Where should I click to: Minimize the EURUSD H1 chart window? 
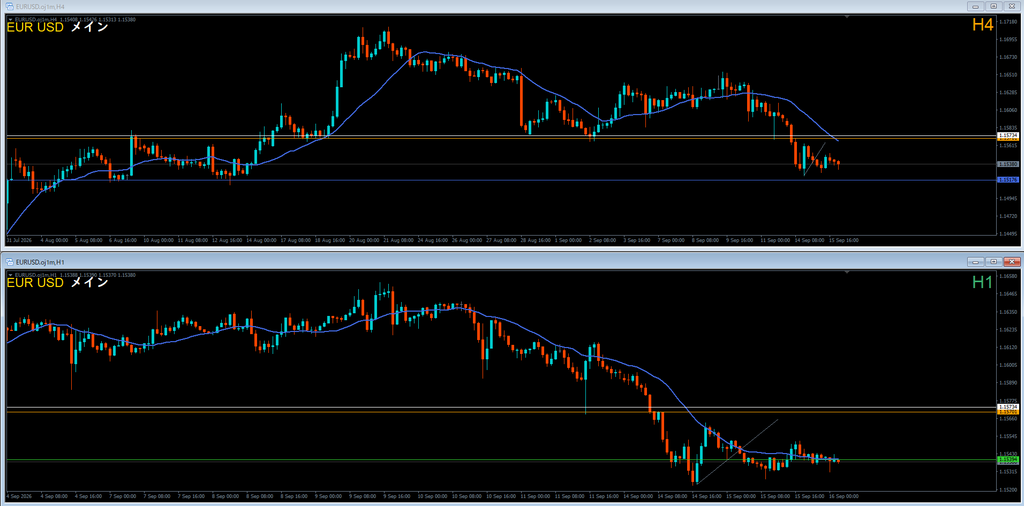click(977, 262)
